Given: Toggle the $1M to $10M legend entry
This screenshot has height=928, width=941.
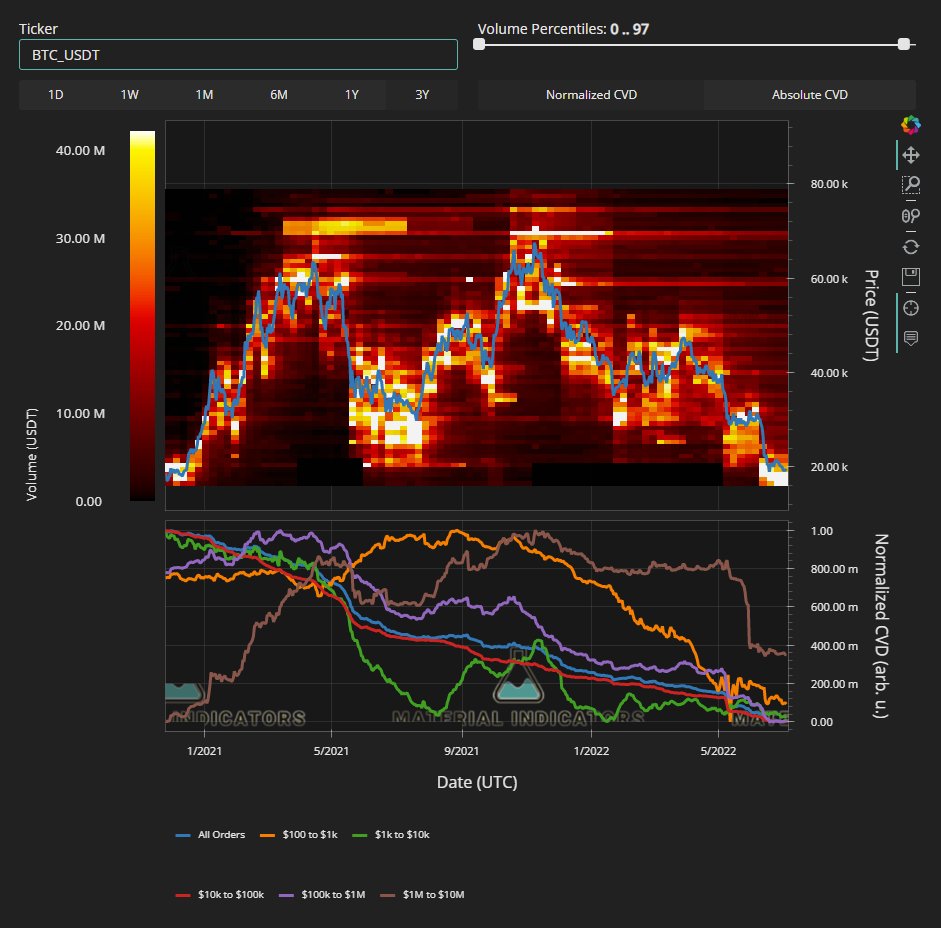Looking at the screenshot, I should click(422, 894).
